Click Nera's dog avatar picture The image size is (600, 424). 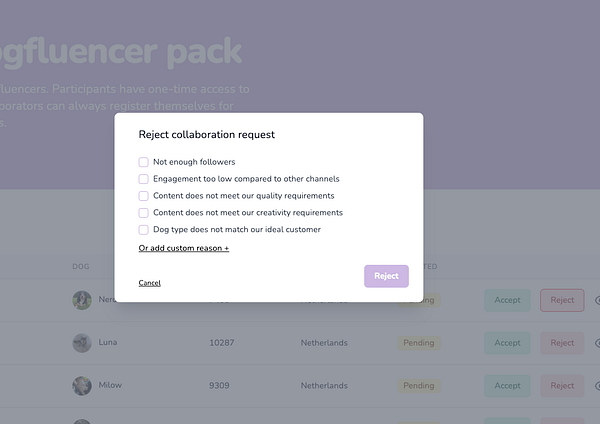(82, 300)
